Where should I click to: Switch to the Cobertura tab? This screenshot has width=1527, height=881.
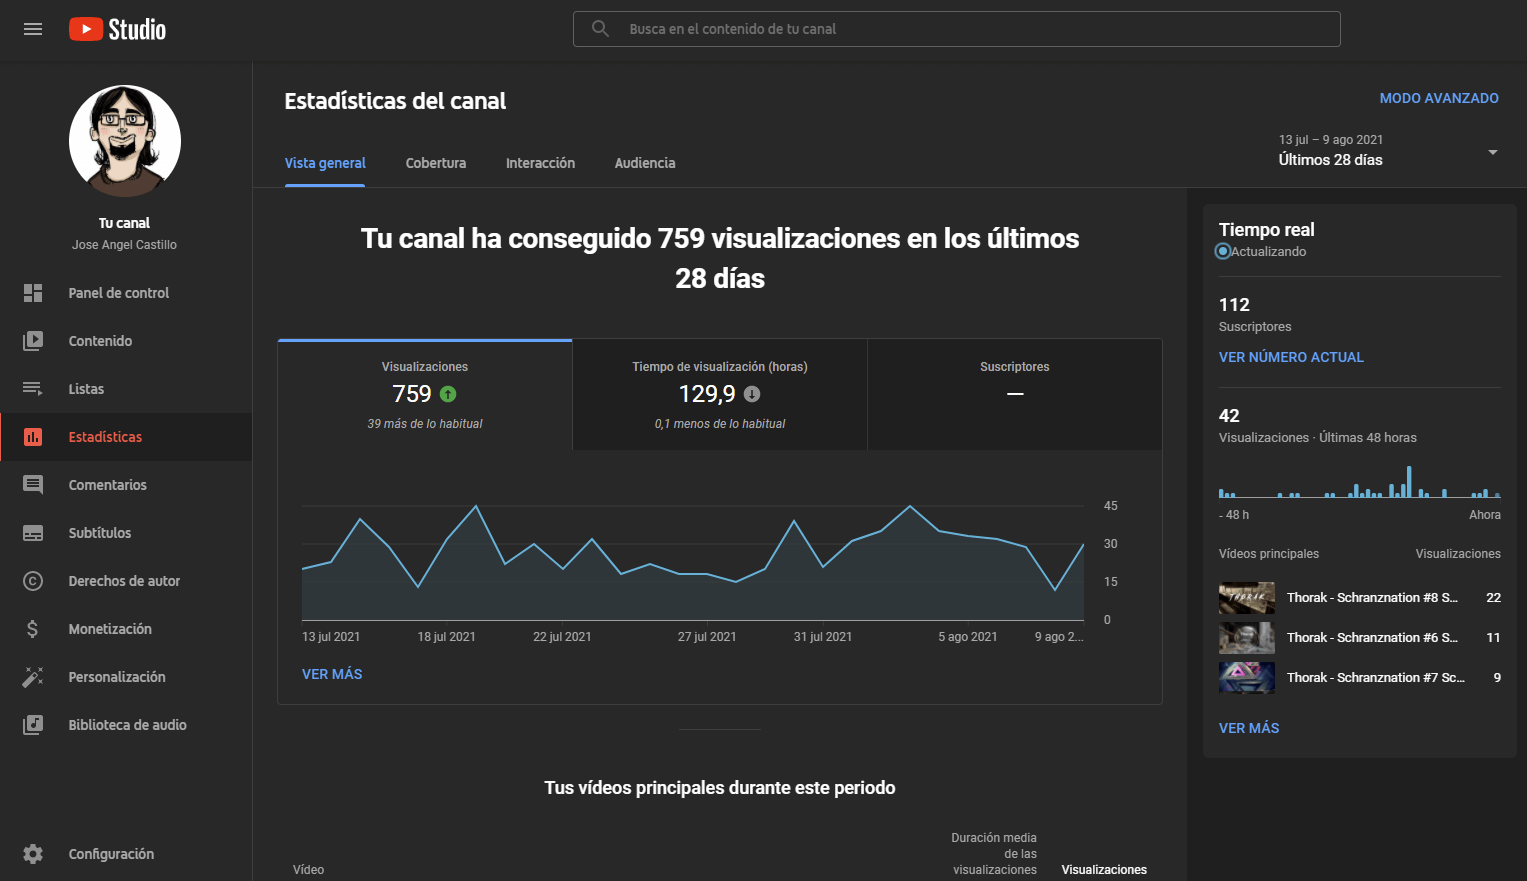pos(435,163)
